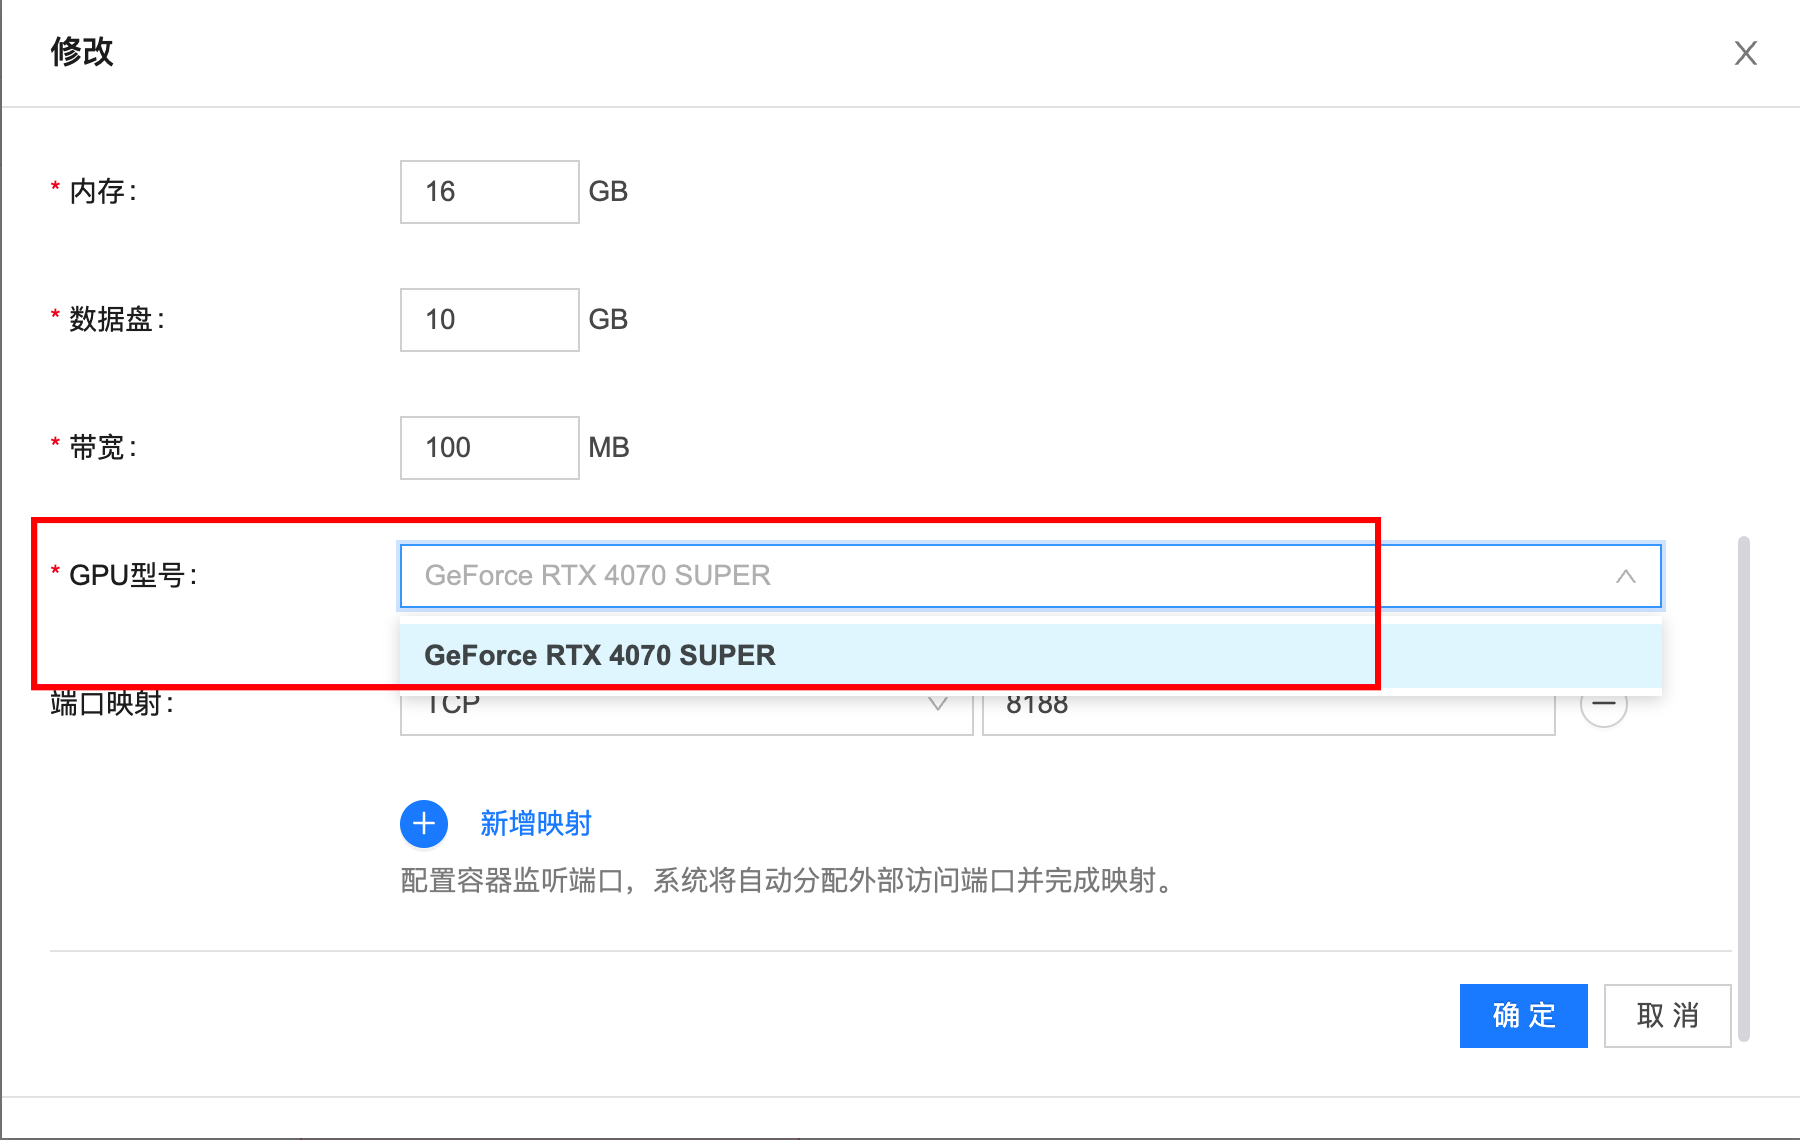Click the 新增映射 link
Viewport: 1800px width, 1140px height.
click(x=536, y=824)
